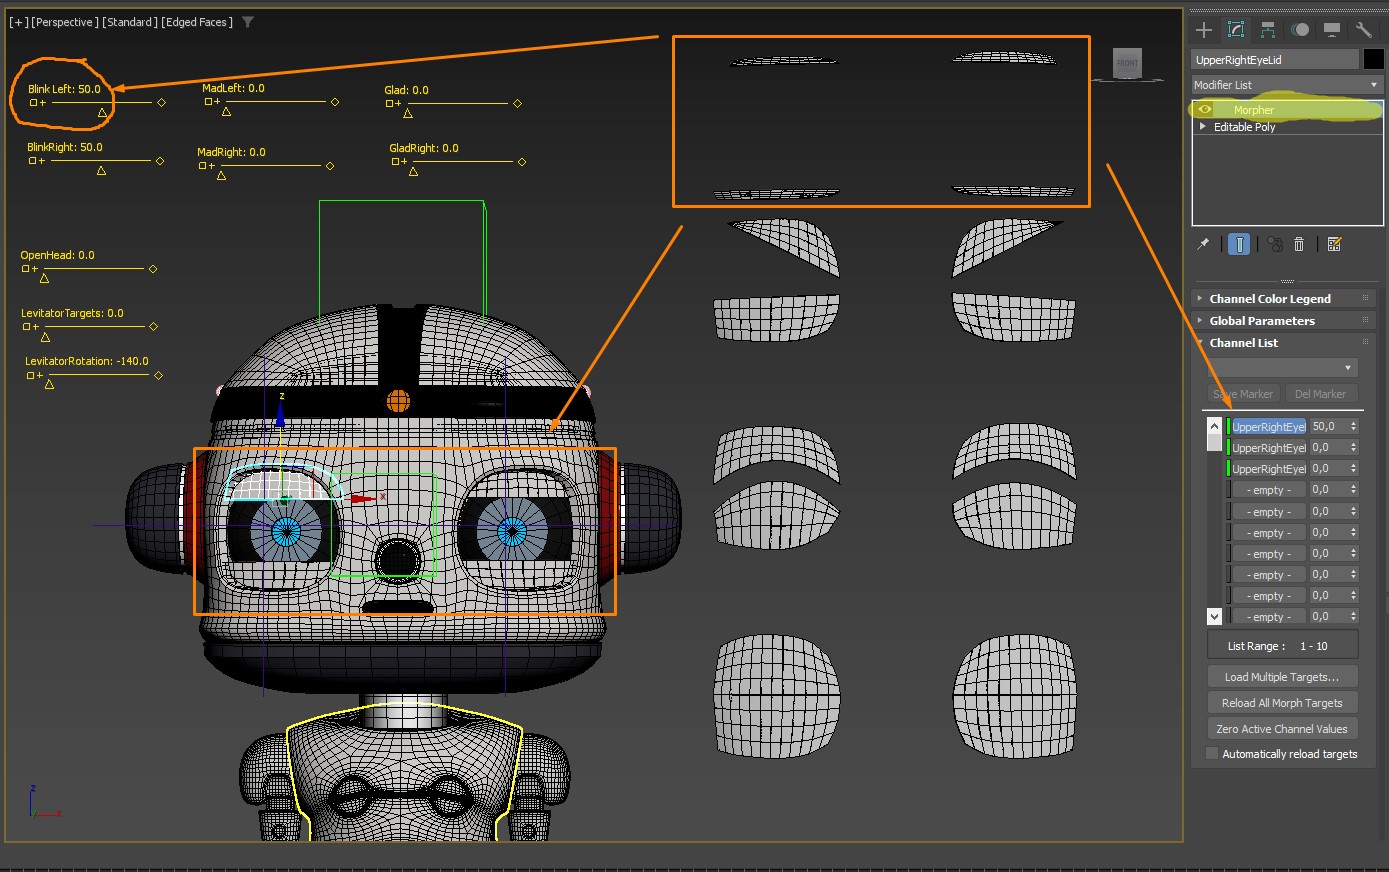Image resolution: width=1389 pixels, height=872 pixels.
Task: Open the Display panel tab
Action: 1331,30
